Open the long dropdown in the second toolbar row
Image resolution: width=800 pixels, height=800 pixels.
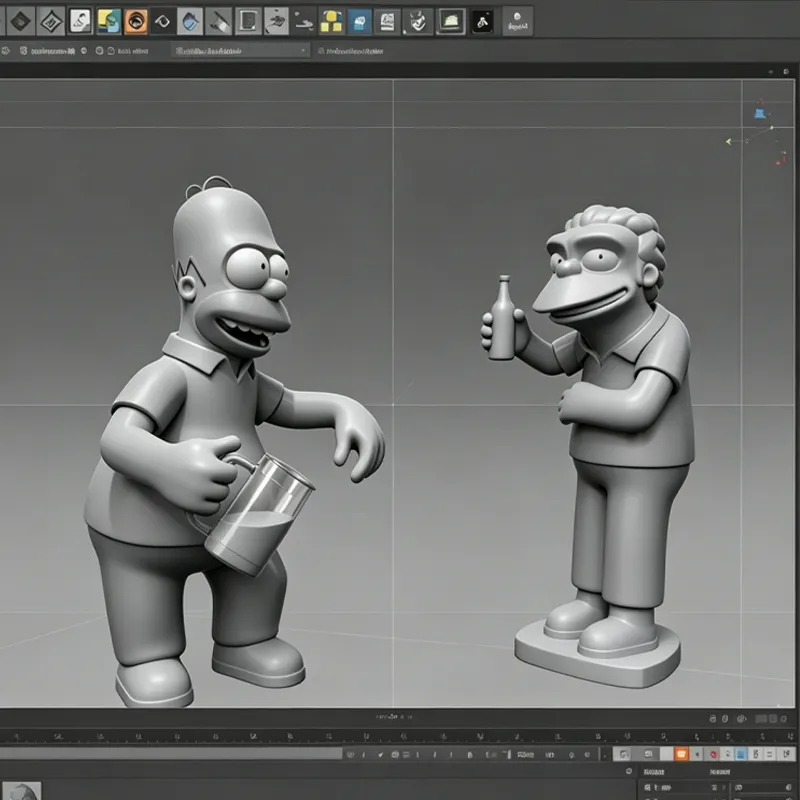click(x=240, y=51)
